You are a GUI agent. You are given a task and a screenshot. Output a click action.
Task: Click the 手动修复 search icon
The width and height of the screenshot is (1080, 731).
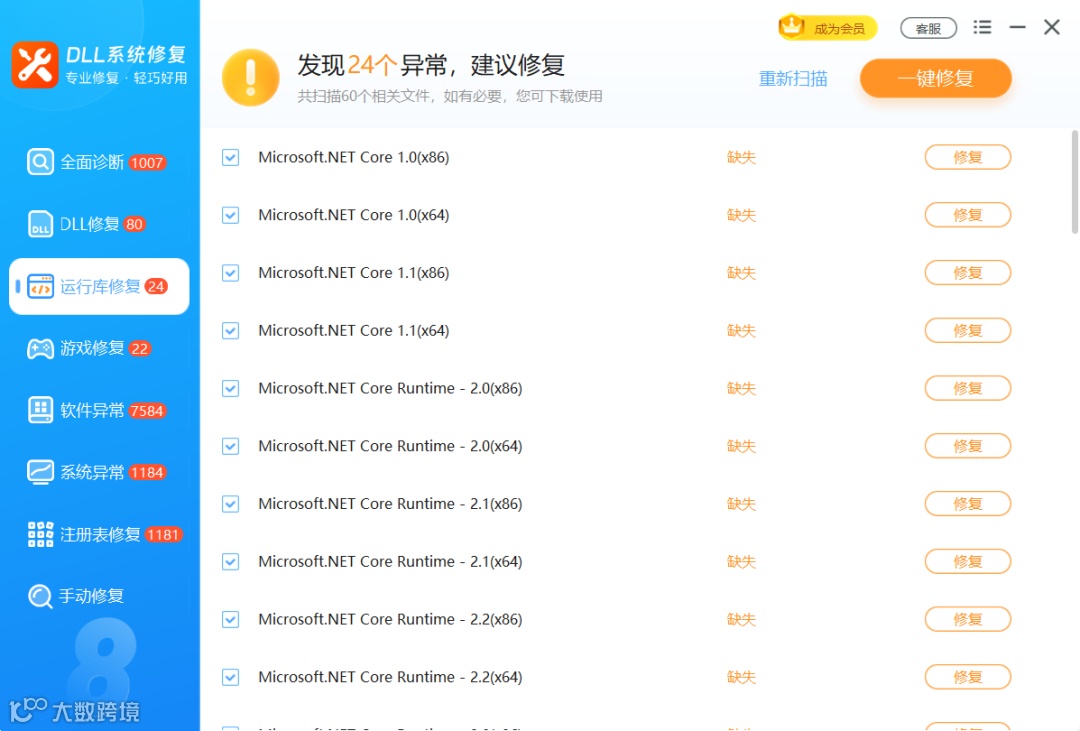point(40,596)
